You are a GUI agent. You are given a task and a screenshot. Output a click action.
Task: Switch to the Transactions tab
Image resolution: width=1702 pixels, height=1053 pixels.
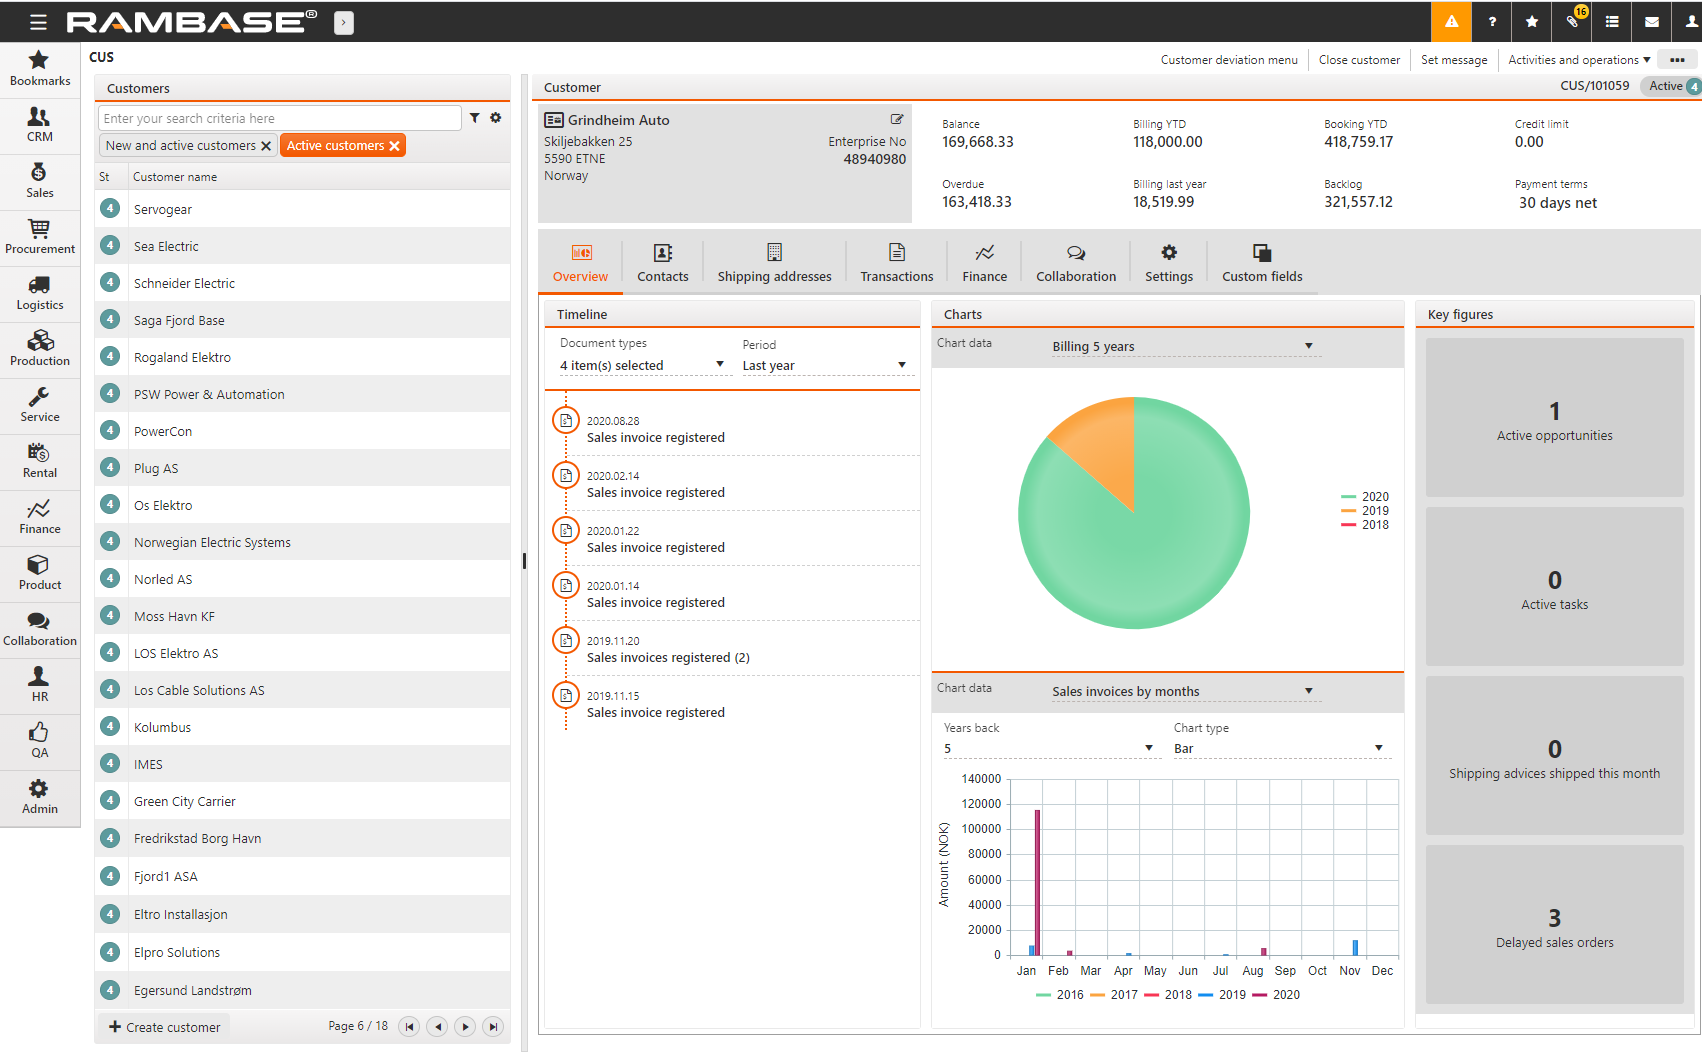pos(896,262)
